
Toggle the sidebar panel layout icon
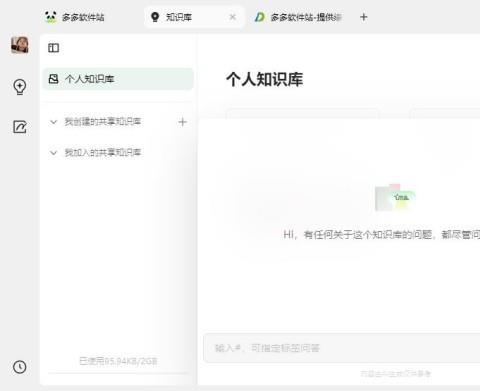53,48
